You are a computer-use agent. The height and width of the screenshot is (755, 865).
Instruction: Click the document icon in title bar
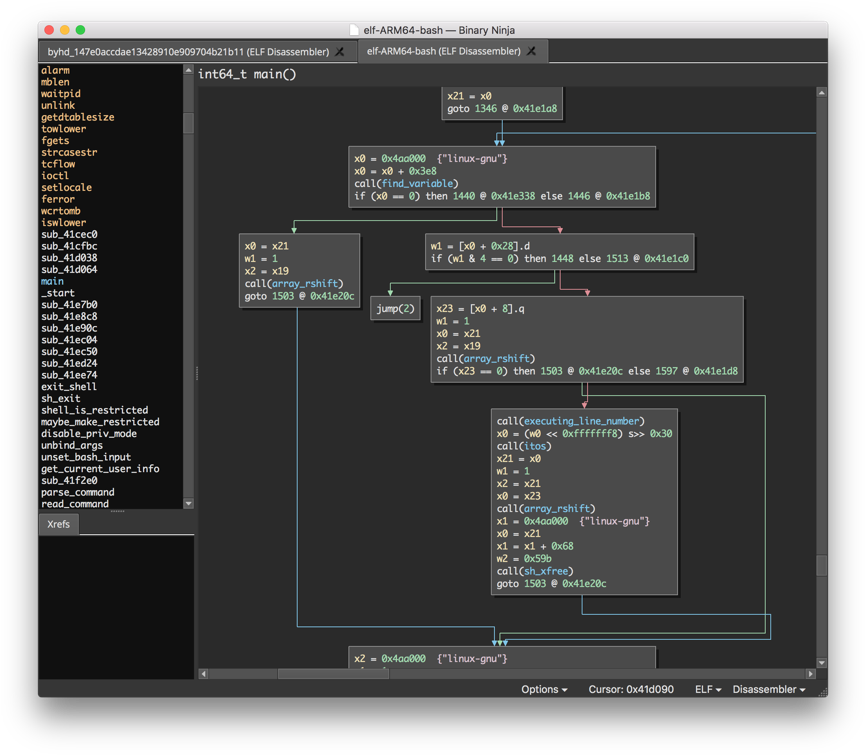tap(354, 30)
